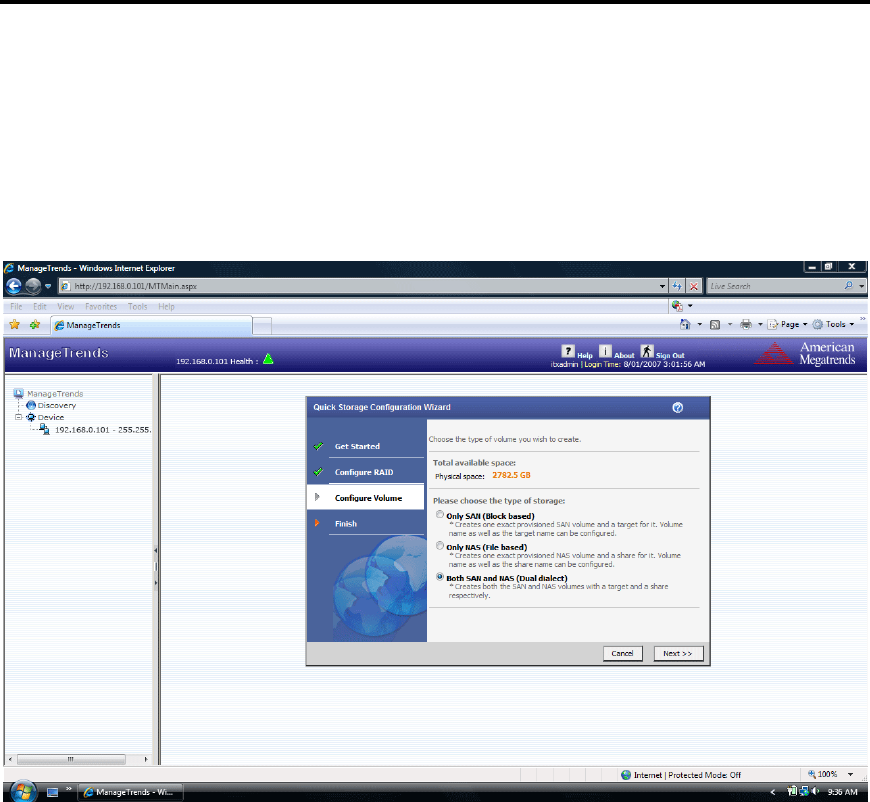Select the ManageTrends browser tab
This screenshot has width=870, height=802.
tap(151, 325)
